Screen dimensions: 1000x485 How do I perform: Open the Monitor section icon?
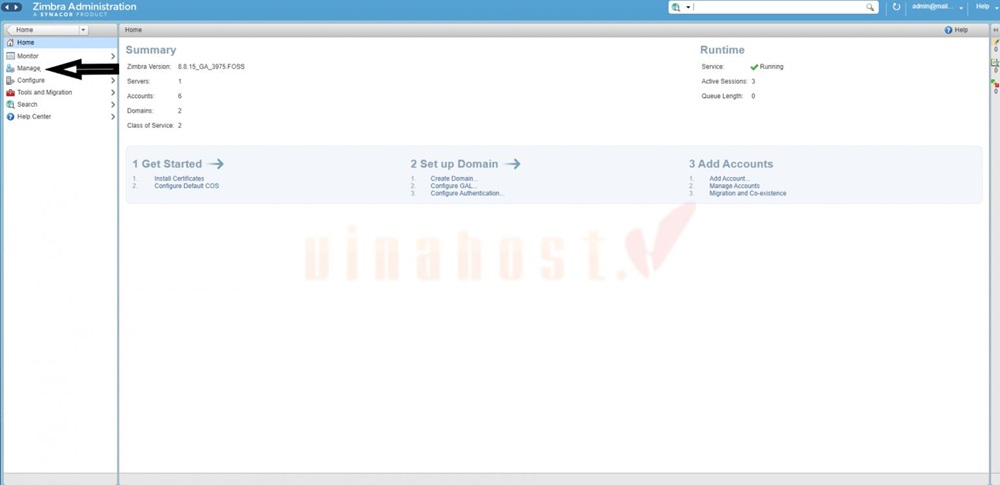point(10,56)
